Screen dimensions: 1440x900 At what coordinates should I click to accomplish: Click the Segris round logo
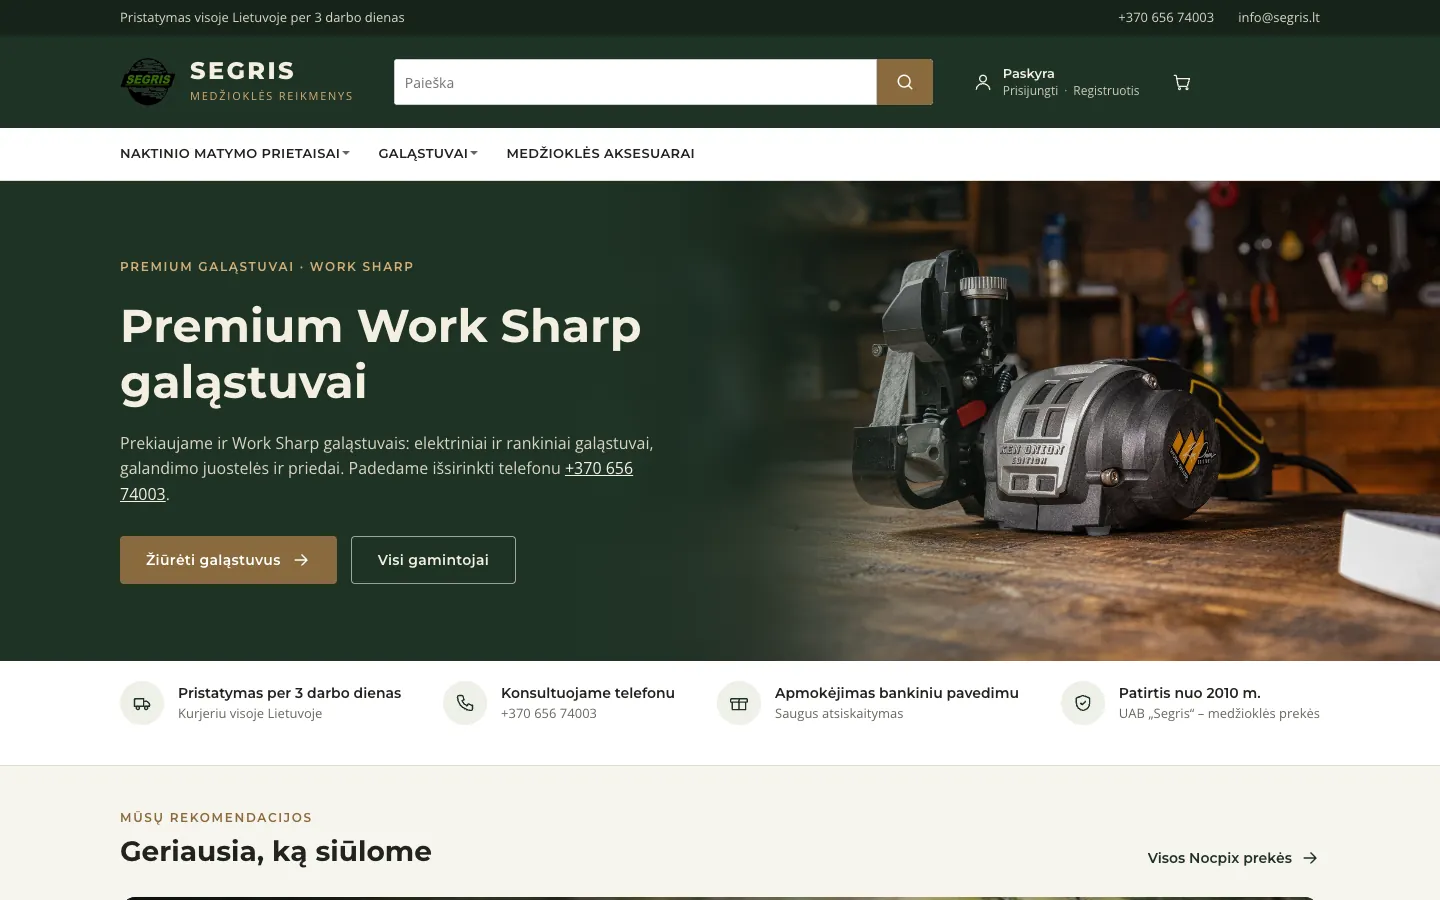coord(148,82)
